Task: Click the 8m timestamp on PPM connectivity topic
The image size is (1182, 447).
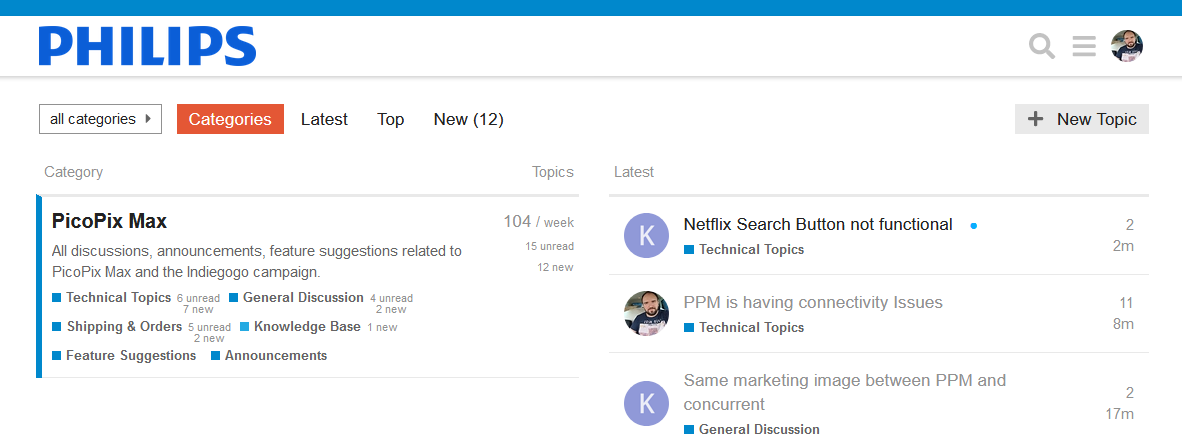Action: [1123, 324]
